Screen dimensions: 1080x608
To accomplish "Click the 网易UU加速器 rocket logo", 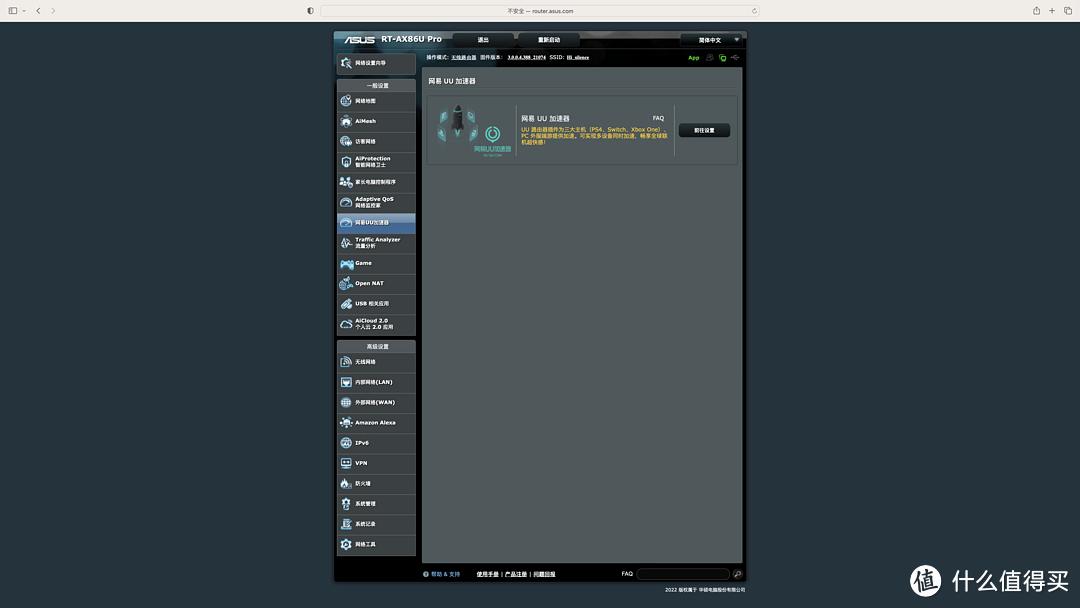I will [474, 131].
